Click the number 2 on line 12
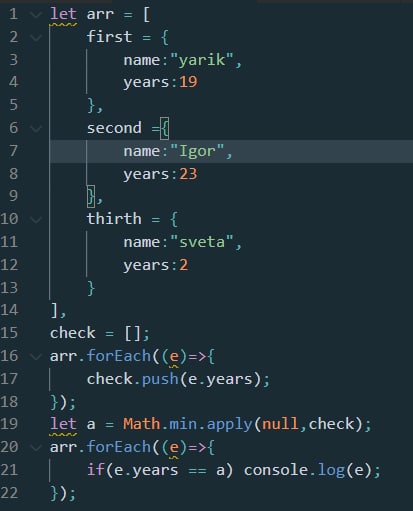This screenshot has height=511, width=413. click(184, 265)
